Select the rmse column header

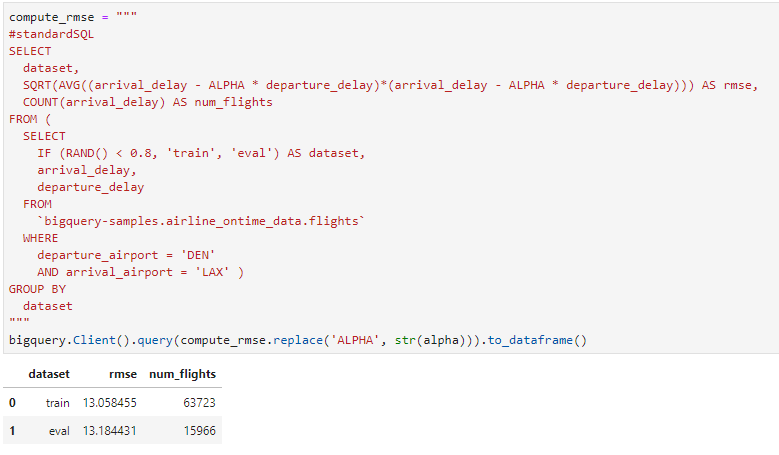click(123, 374)
